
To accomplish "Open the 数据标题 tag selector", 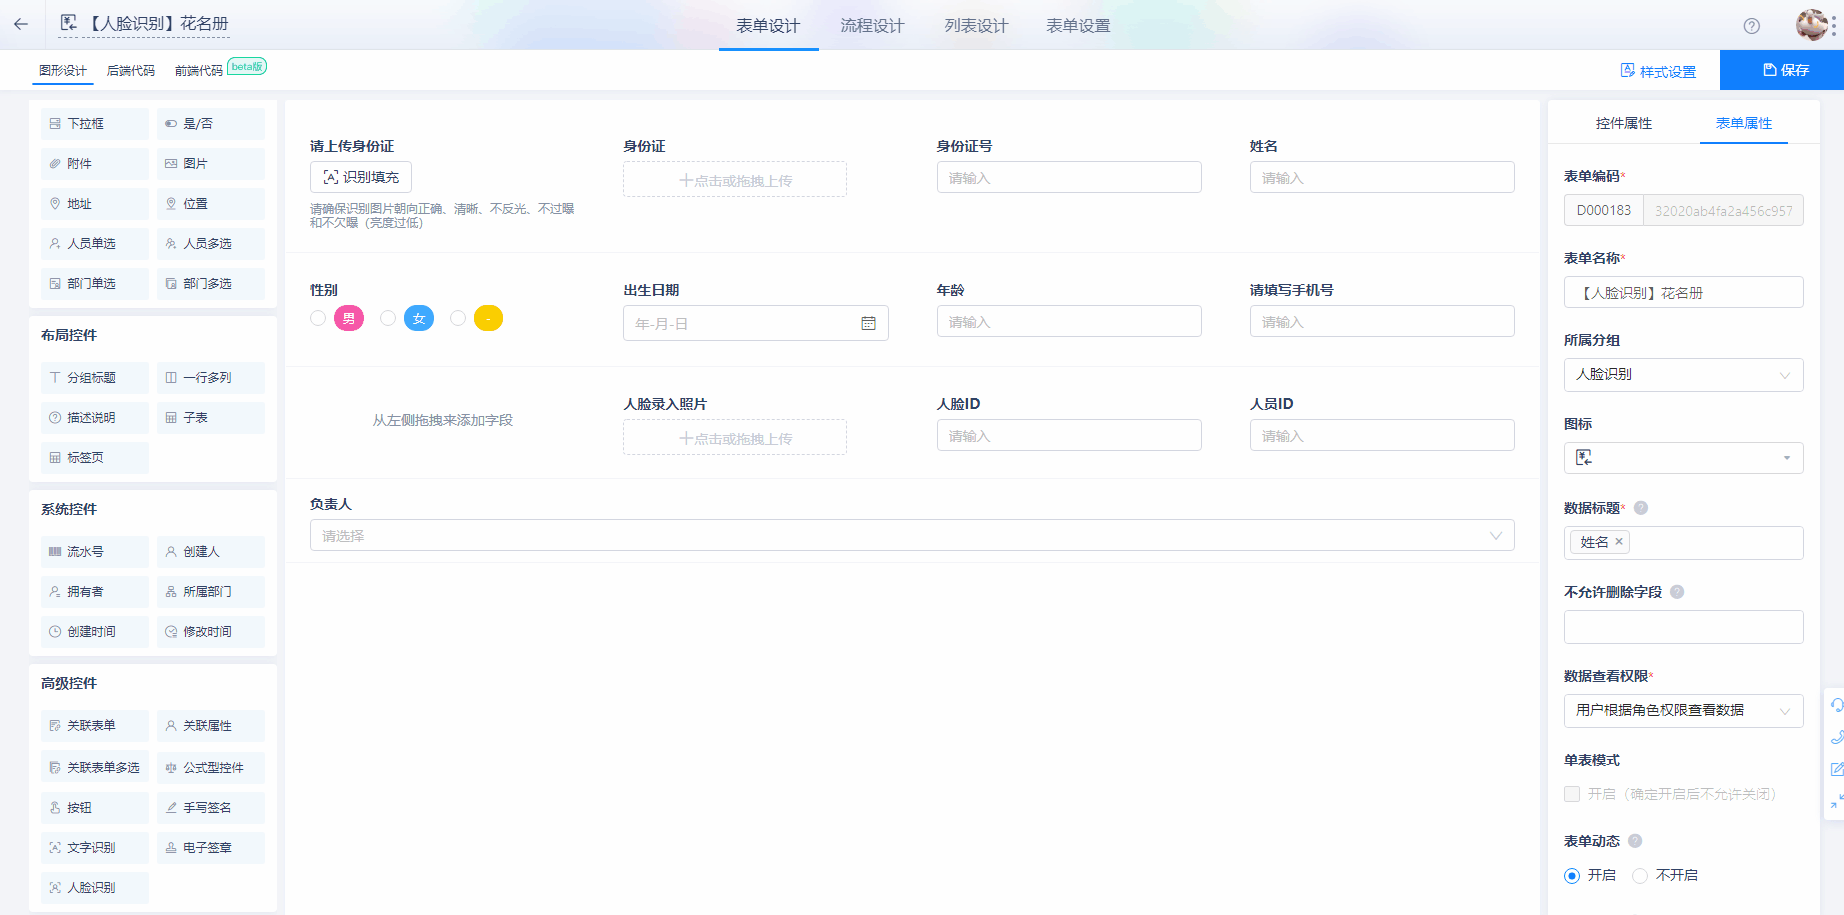I will [x=1684, y=543].
